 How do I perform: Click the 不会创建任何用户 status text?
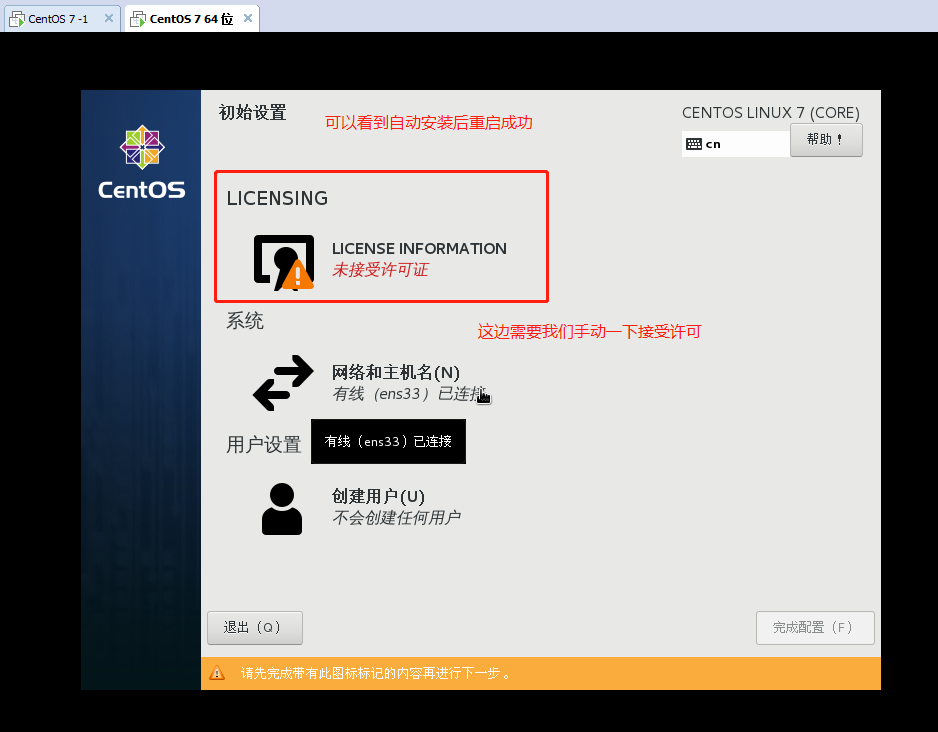[397, 517]
